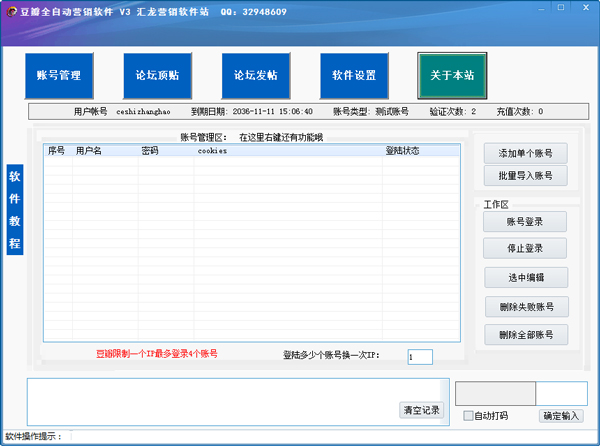The height and width of the screenshot is (446, 600).
Task: Click the 密码 column header
Action: click(x=166, y=151)
